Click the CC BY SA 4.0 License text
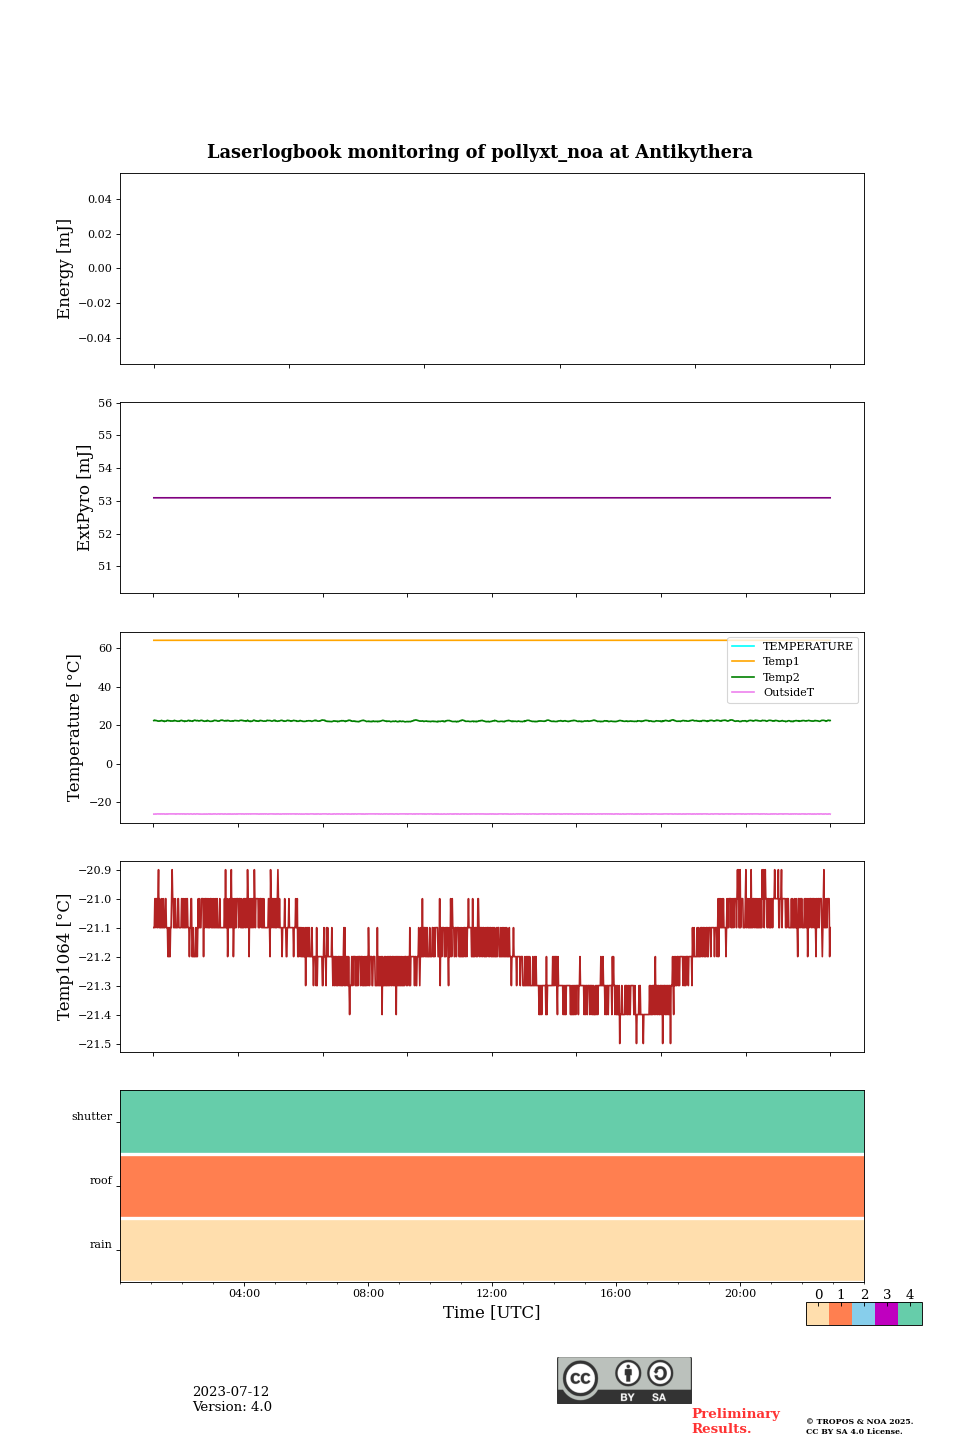 point(854,1431)
